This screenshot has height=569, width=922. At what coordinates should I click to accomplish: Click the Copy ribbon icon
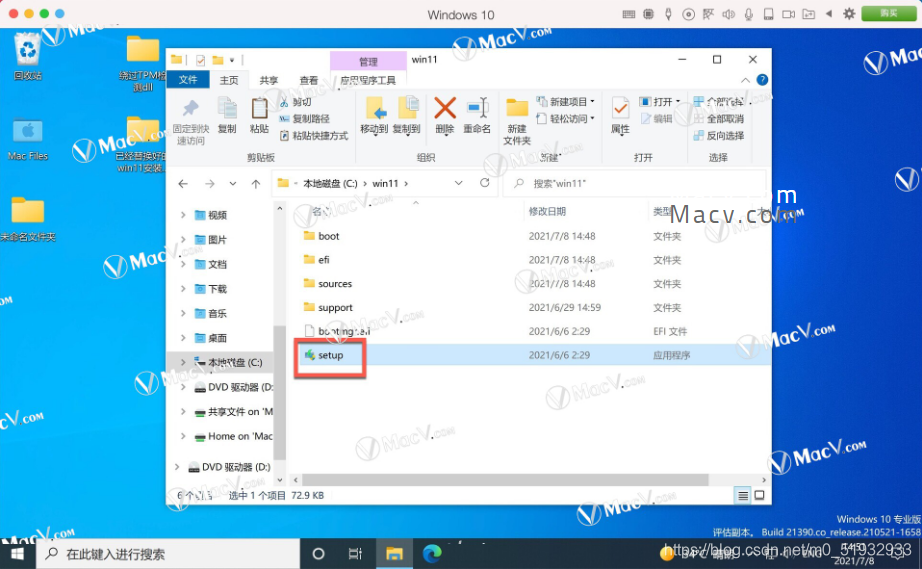[227, 116]
